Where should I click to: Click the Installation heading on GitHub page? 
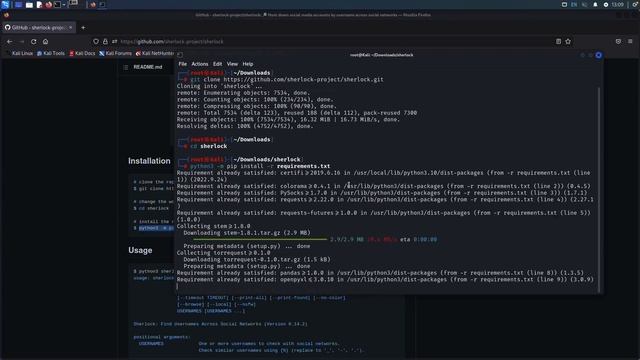pos(149,161)
